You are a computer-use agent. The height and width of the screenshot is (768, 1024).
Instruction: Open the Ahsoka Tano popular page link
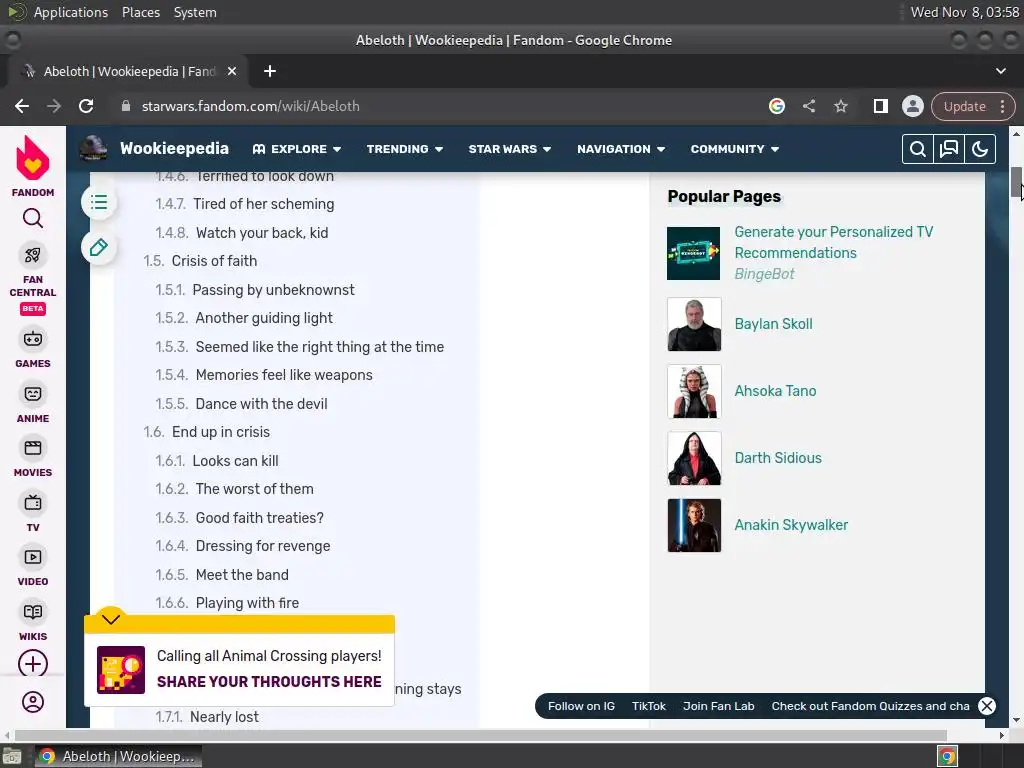[775, 391]
